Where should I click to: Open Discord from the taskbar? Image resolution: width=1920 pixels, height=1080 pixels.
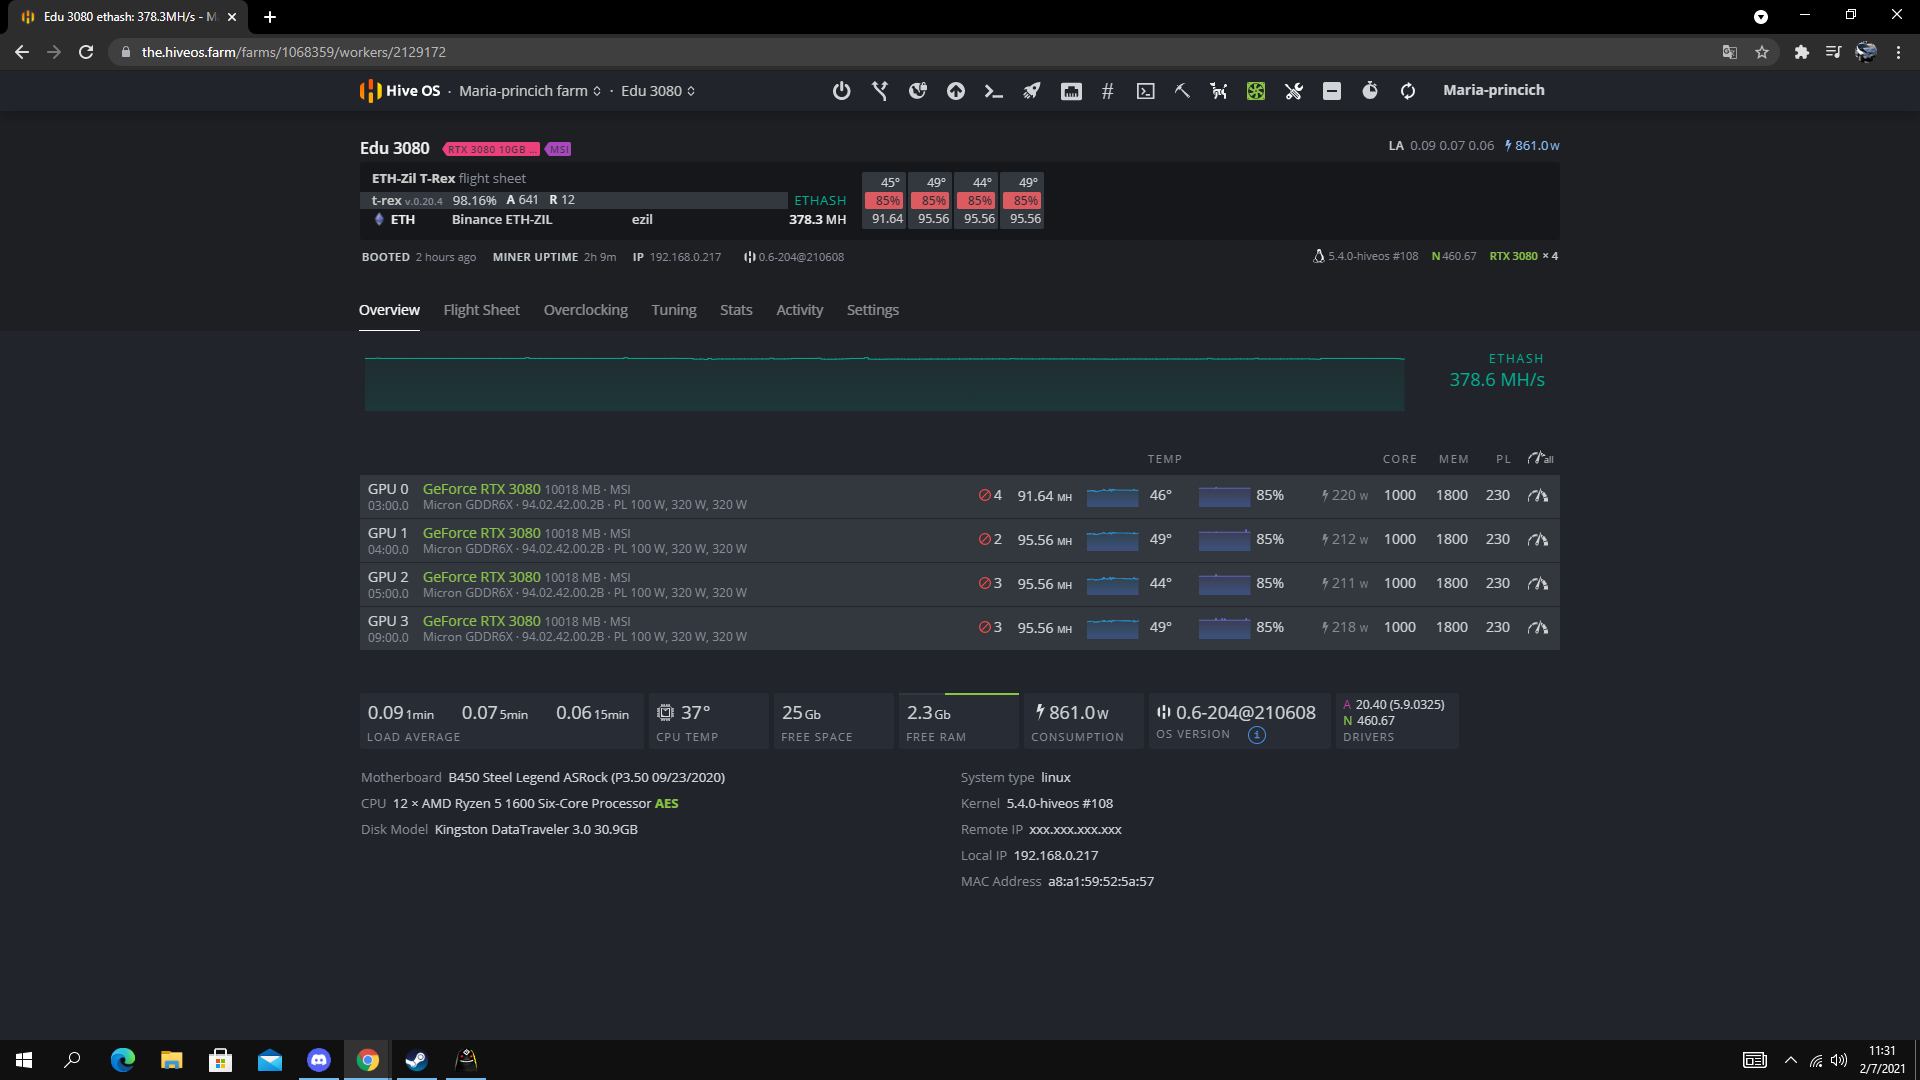click(x=319, y=1060)
